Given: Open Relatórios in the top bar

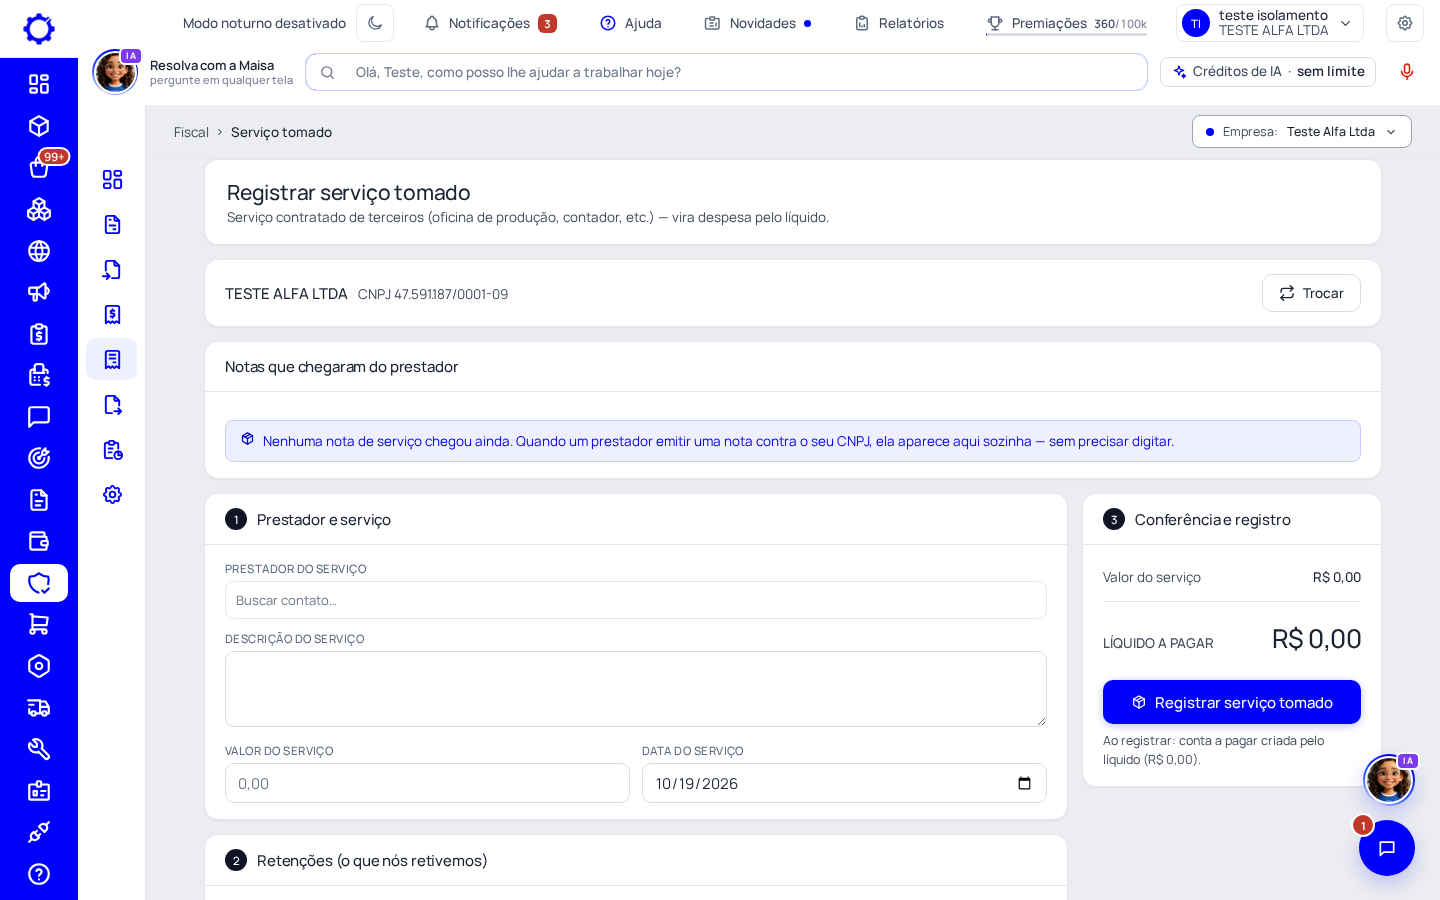Looking at the screenshot, I should [x=899, y=23].
